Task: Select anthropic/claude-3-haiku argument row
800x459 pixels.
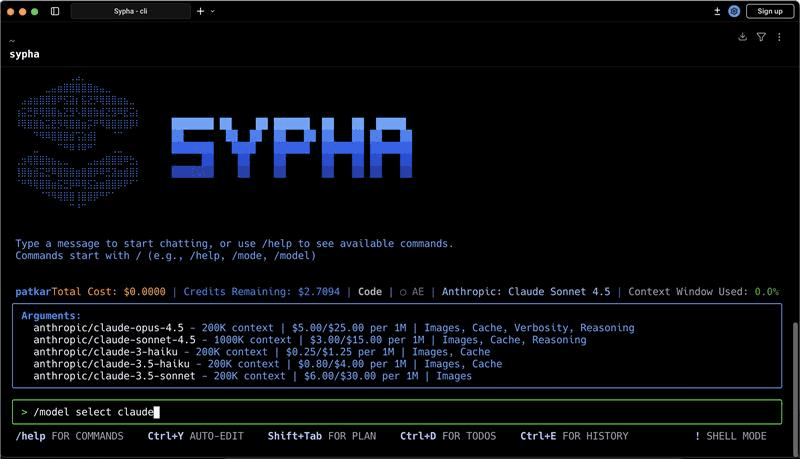Action: click(x=262, y=352)
